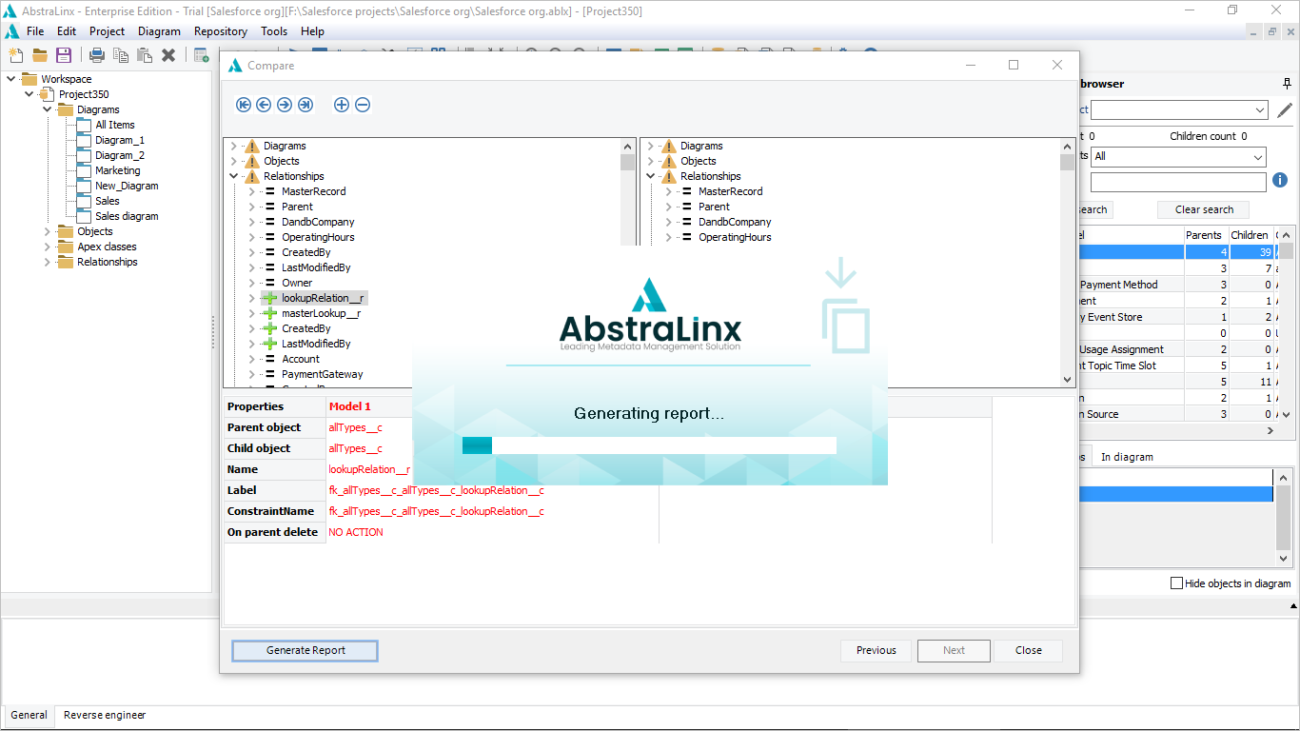Click the blue info icon beside the search field
Image resolution: width=1300 pixels, height=731 pixels.
[1282, 180]
